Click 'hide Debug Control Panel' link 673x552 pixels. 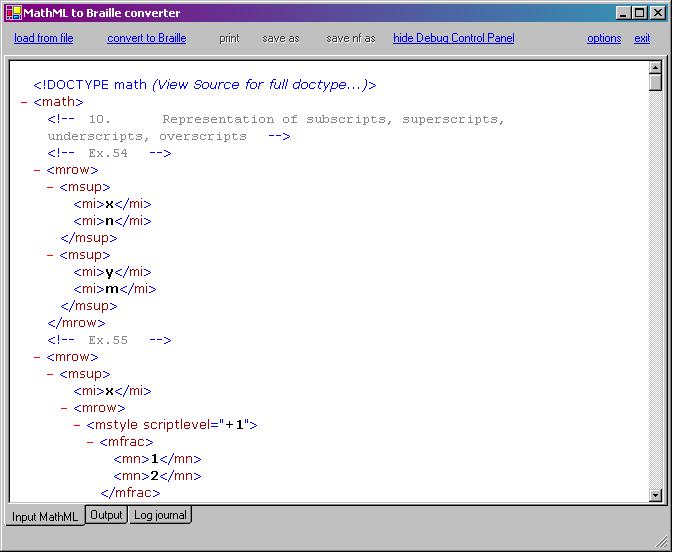pyautogui.click(x=453, y=38)
